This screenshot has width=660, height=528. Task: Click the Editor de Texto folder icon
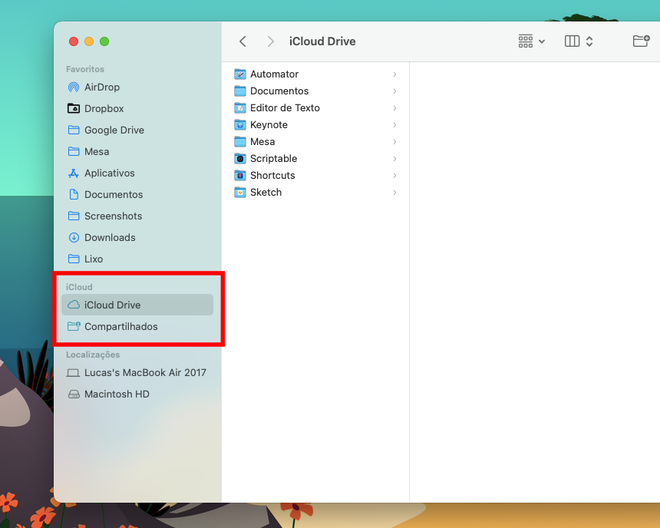(x=240, y=108)
